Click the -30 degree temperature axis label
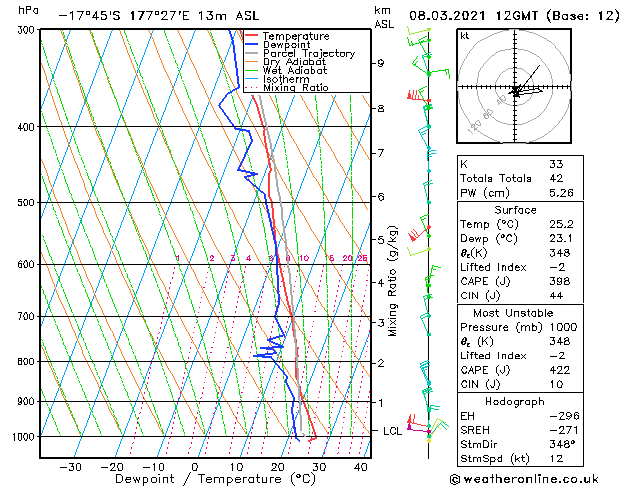 pos(71,467)
